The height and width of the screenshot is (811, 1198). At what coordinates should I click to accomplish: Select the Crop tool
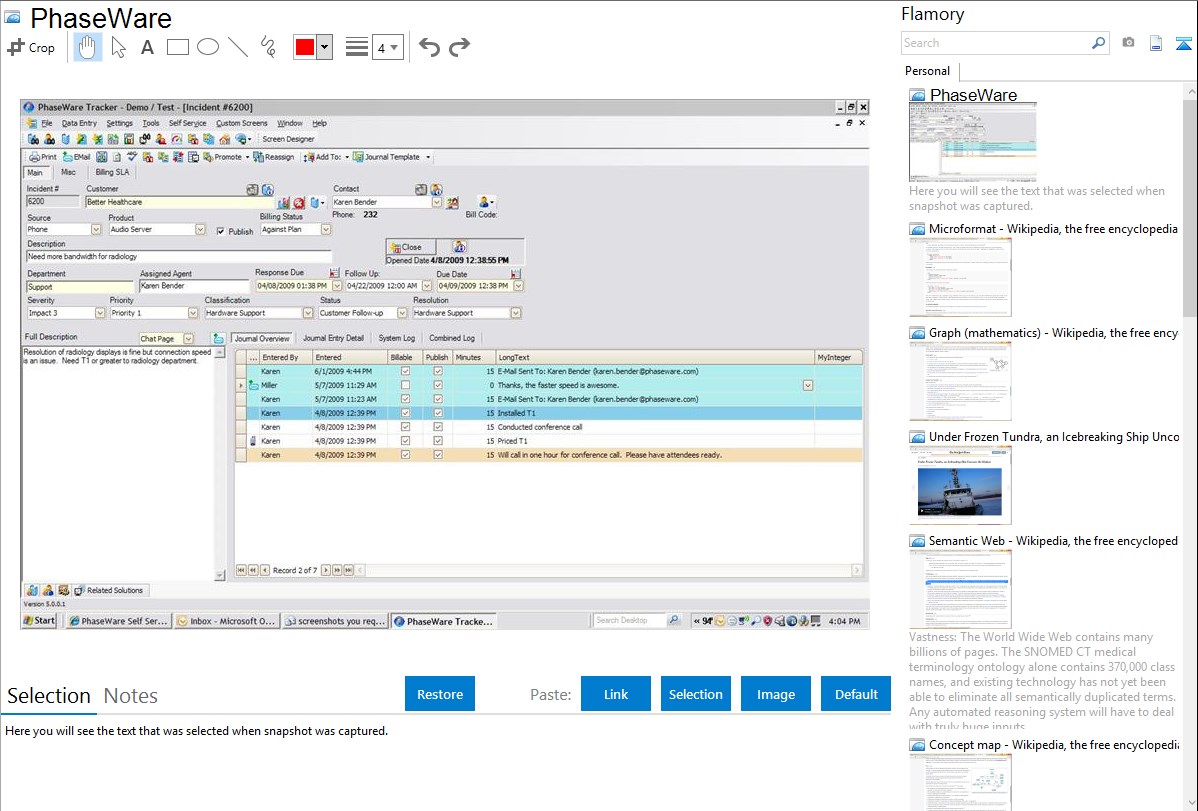click(31, 47)
